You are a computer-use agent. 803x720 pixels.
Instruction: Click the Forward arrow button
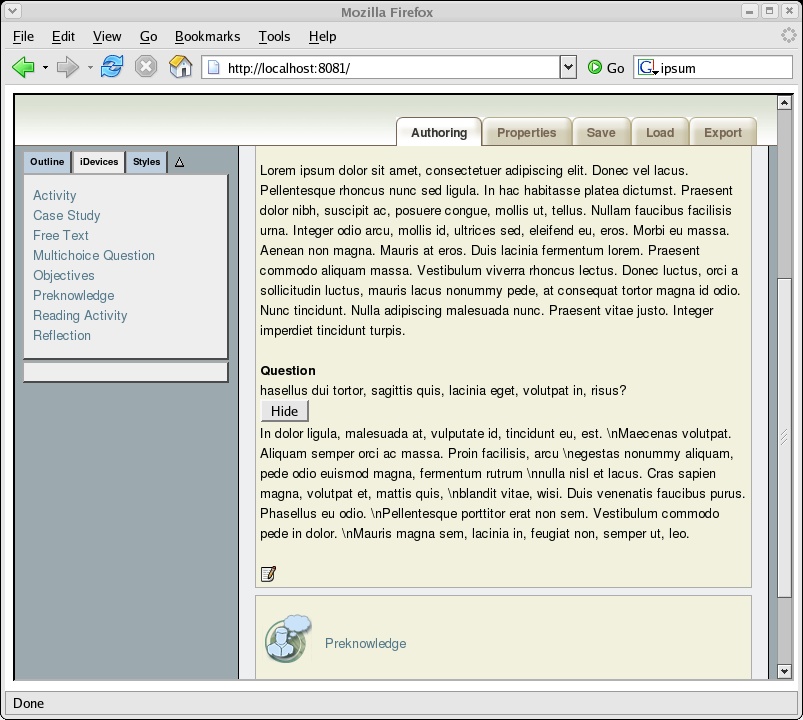click(68, 67)
